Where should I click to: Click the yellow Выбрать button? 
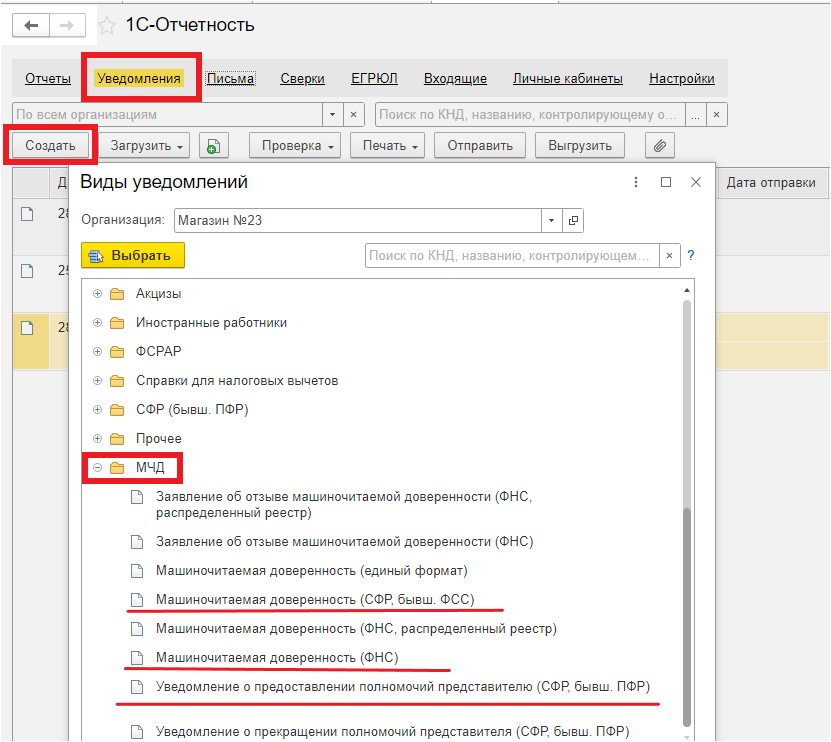pyautogui.click(x=133, y=255)
